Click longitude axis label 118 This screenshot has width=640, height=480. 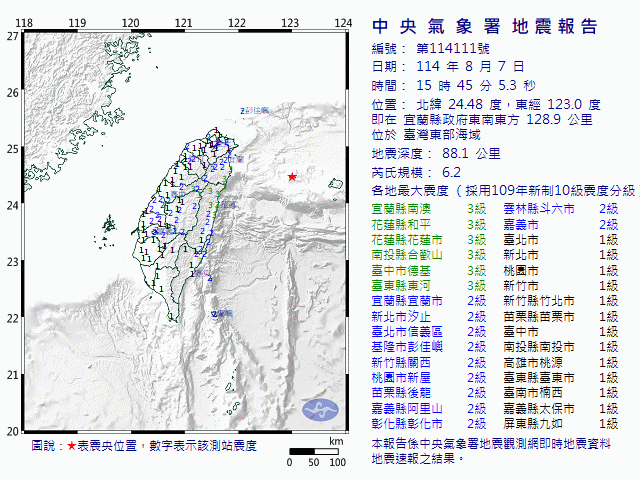tap(24, 23)
